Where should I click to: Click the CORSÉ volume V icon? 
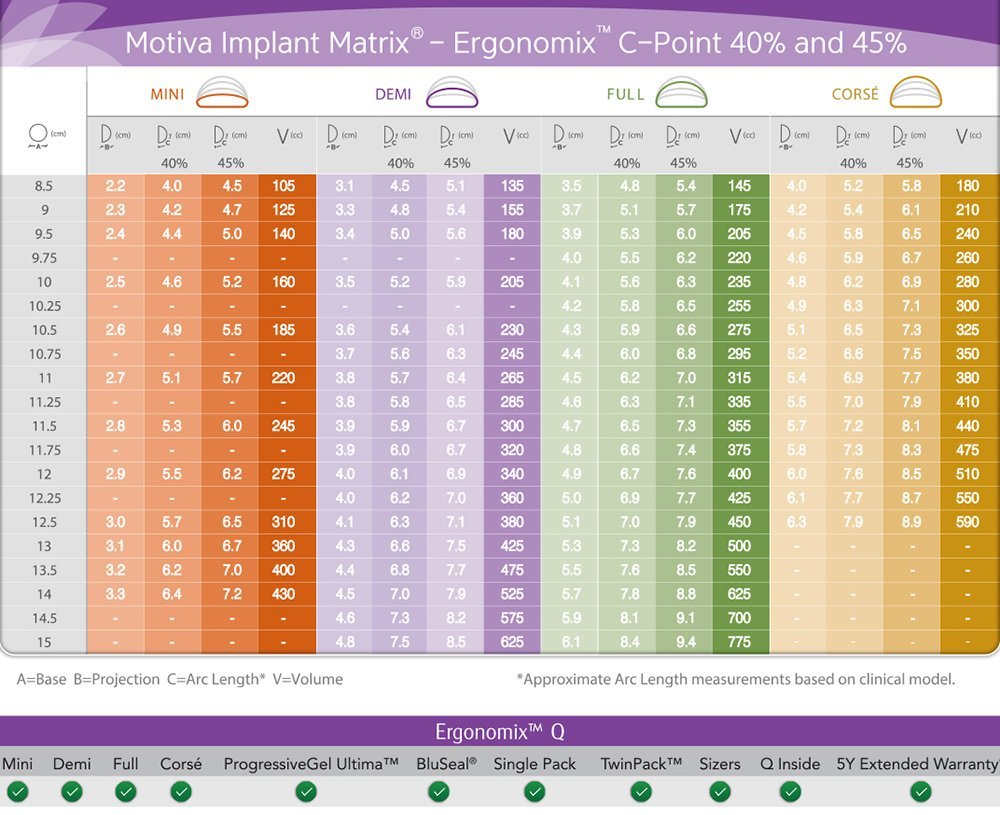click(967, 136)
